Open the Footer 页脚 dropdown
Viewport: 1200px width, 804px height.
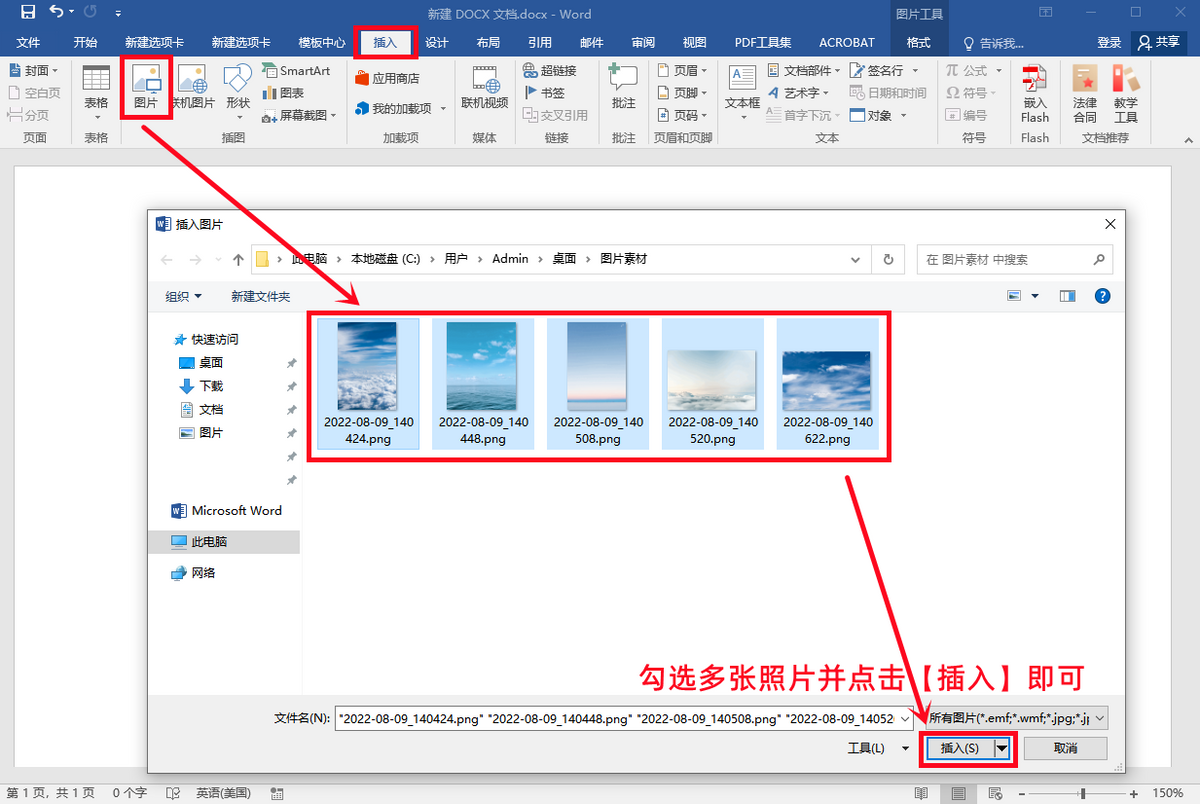pyautogui.click(x=683, y=93)
